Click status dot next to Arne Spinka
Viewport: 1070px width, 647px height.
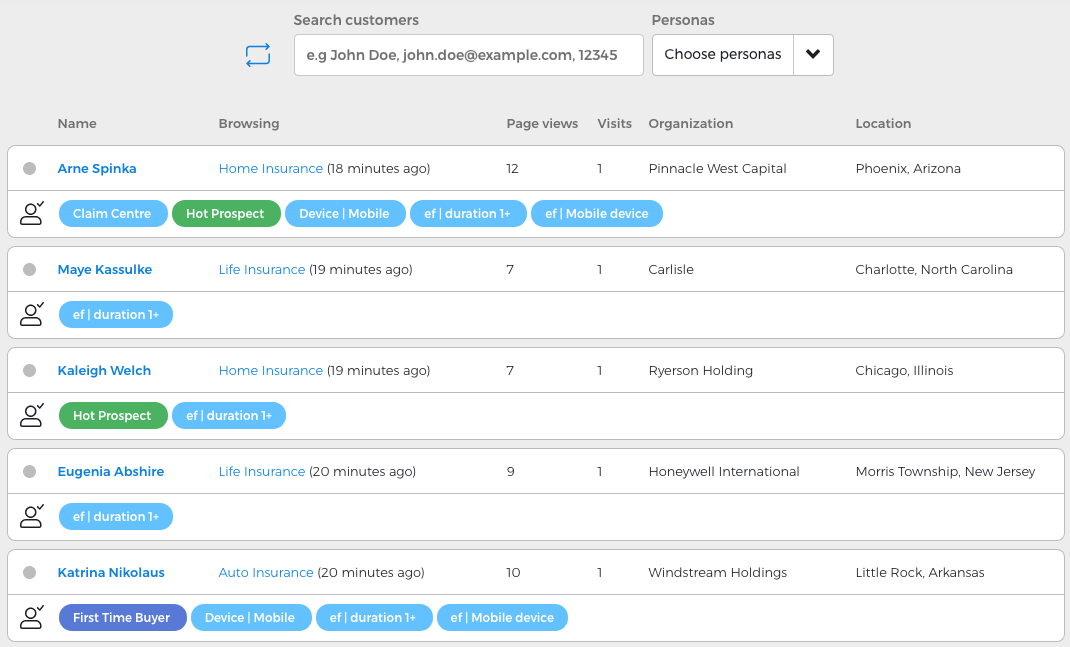click(x=30, y=169)
